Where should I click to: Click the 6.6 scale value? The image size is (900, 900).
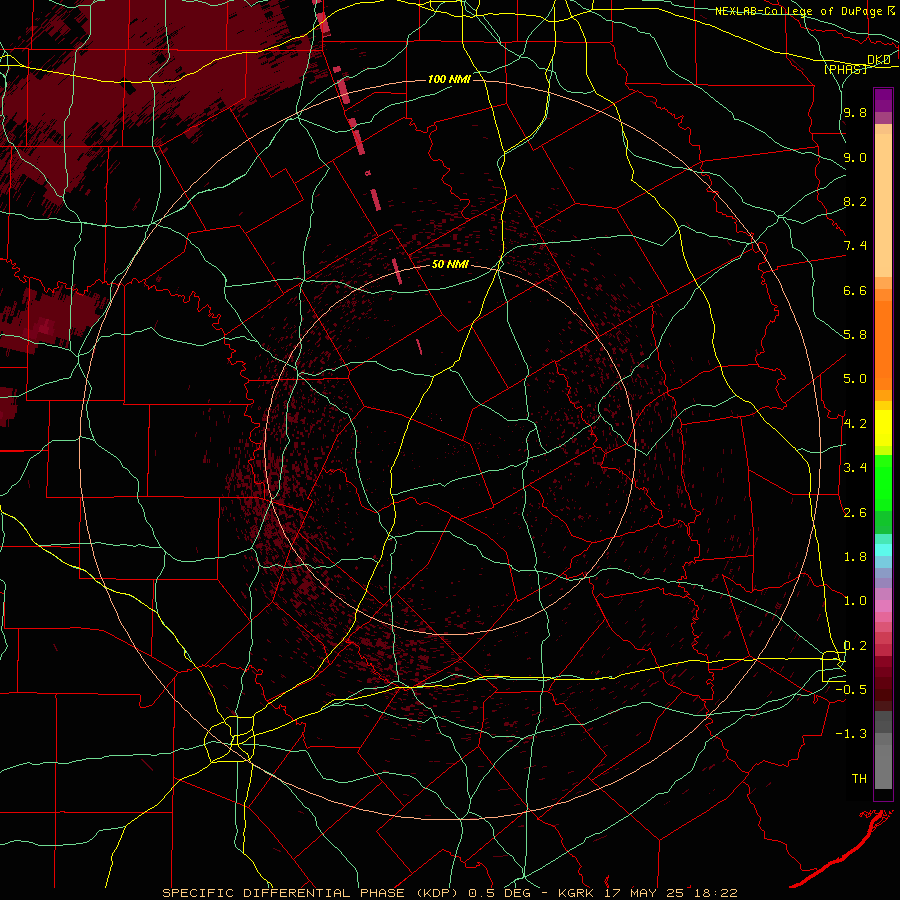point(855,290)
